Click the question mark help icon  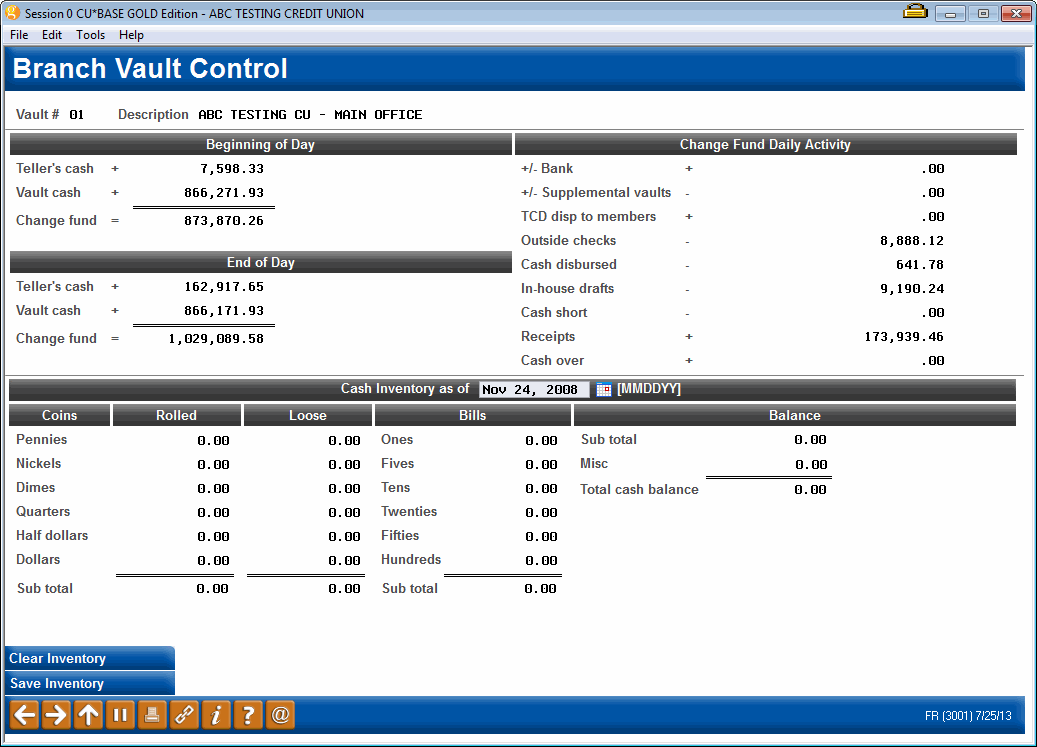(x=247, y=714)
